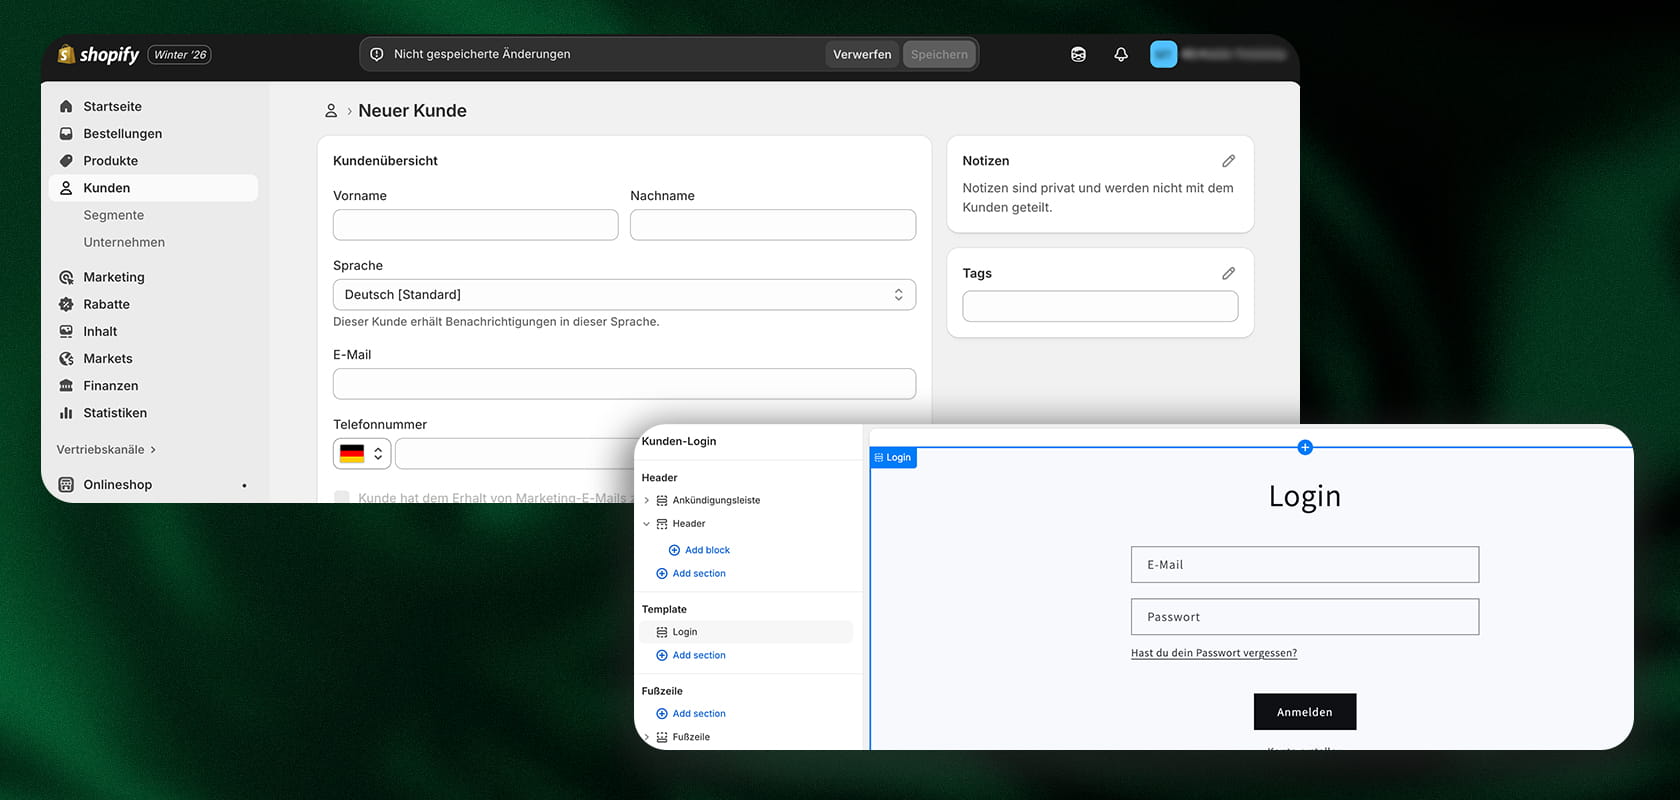Viewport: 1680px width, 800px height.
Task: Open the Sprache dropdown Deutsch [Standard]
Action: click(624, 295)
